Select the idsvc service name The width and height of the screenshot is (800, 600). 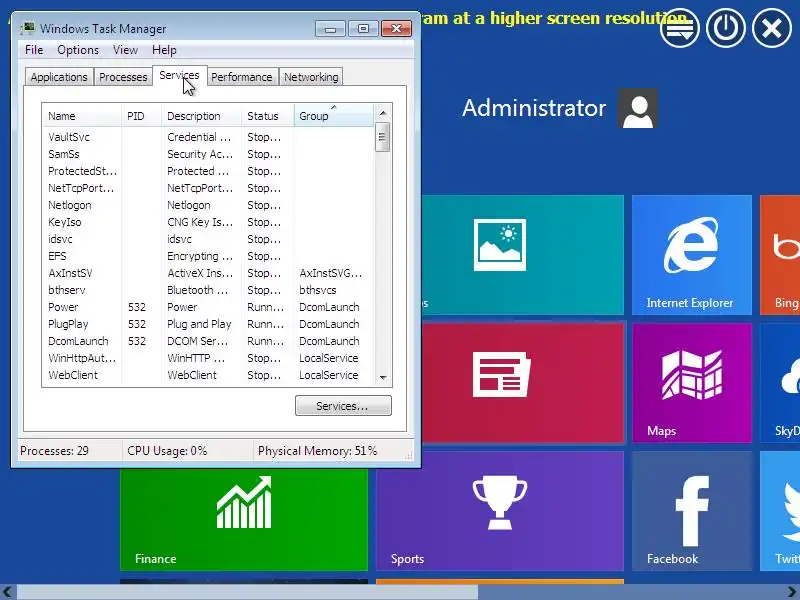60,239
